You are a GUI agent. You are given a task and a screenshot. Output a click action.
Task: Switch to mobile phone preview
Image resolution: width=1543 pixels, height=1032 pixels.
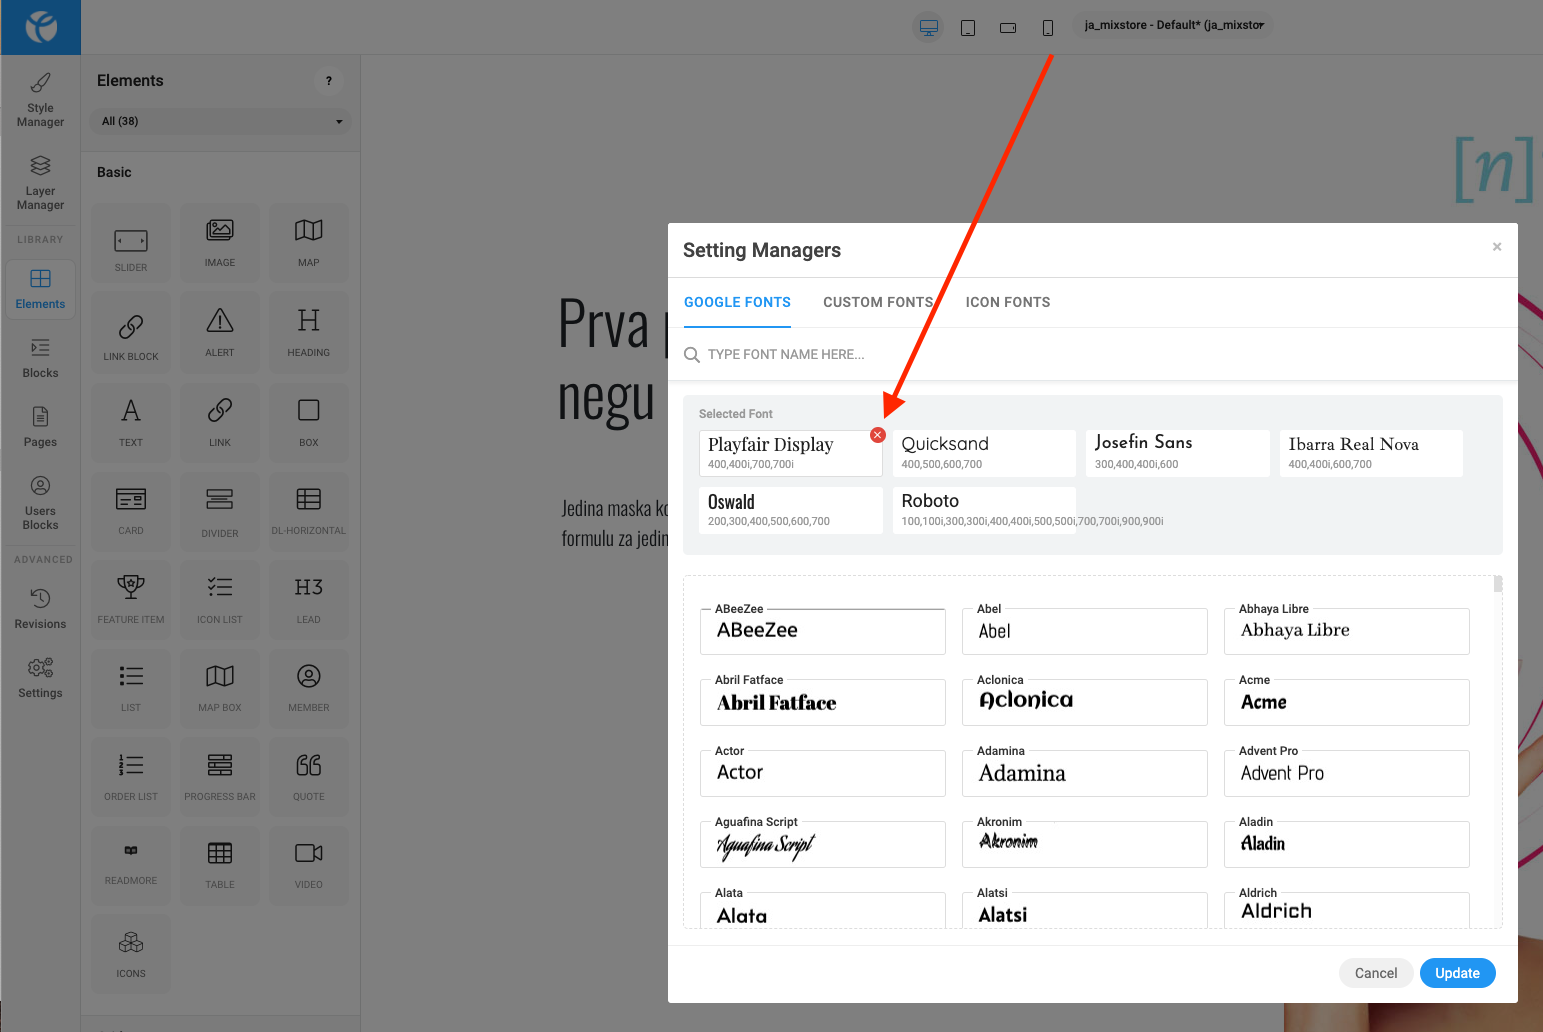click(x=1048, y=27)
